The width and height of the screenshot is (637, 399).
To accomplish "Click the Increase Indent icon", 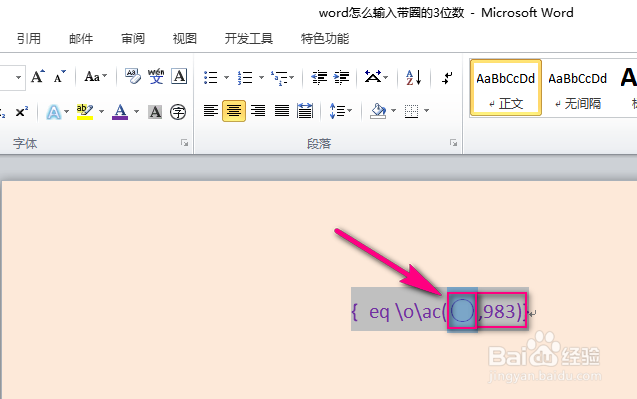I will [341, 77].
